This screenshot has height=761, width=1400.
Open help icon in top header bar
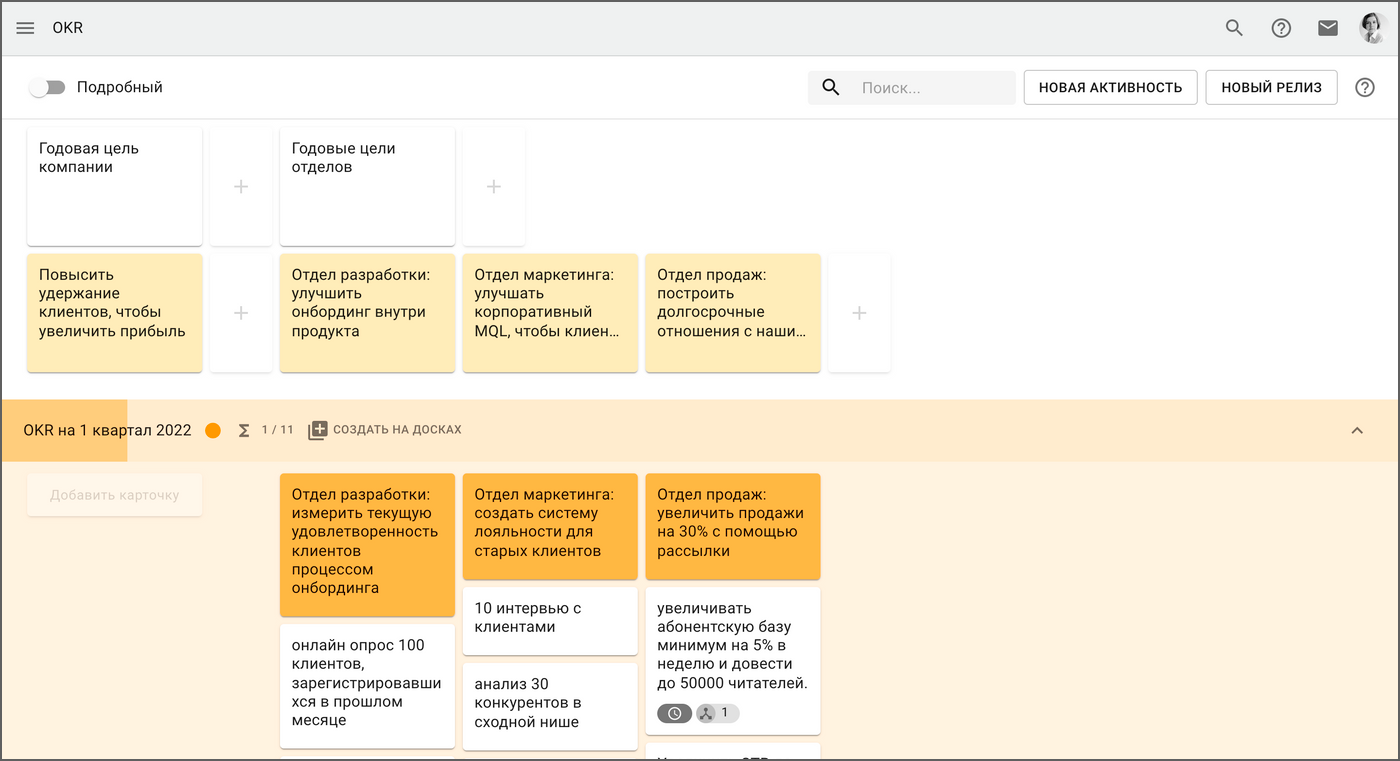tap(1281, 28)
